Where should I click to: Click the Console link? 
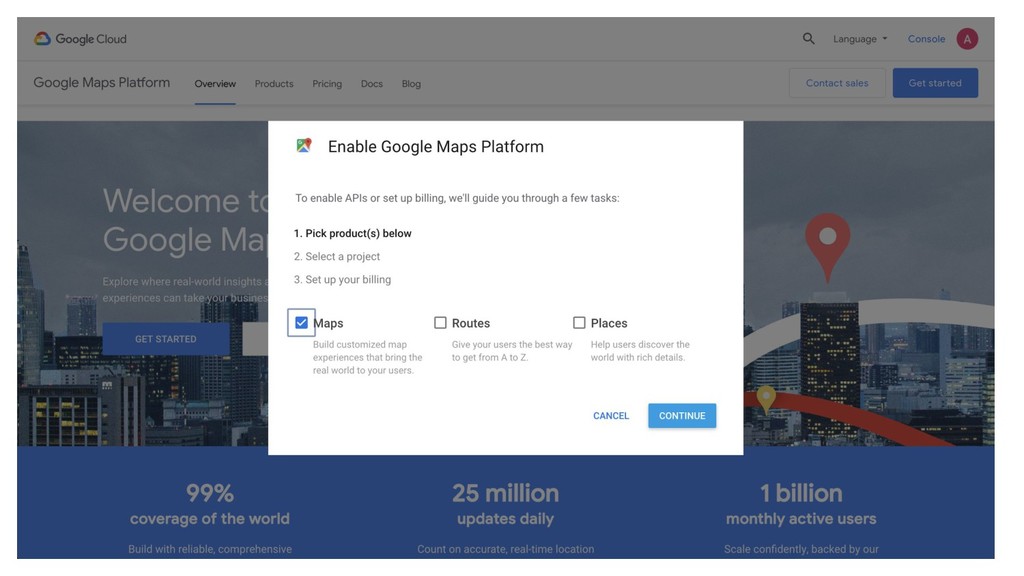[x=926, y=39]
